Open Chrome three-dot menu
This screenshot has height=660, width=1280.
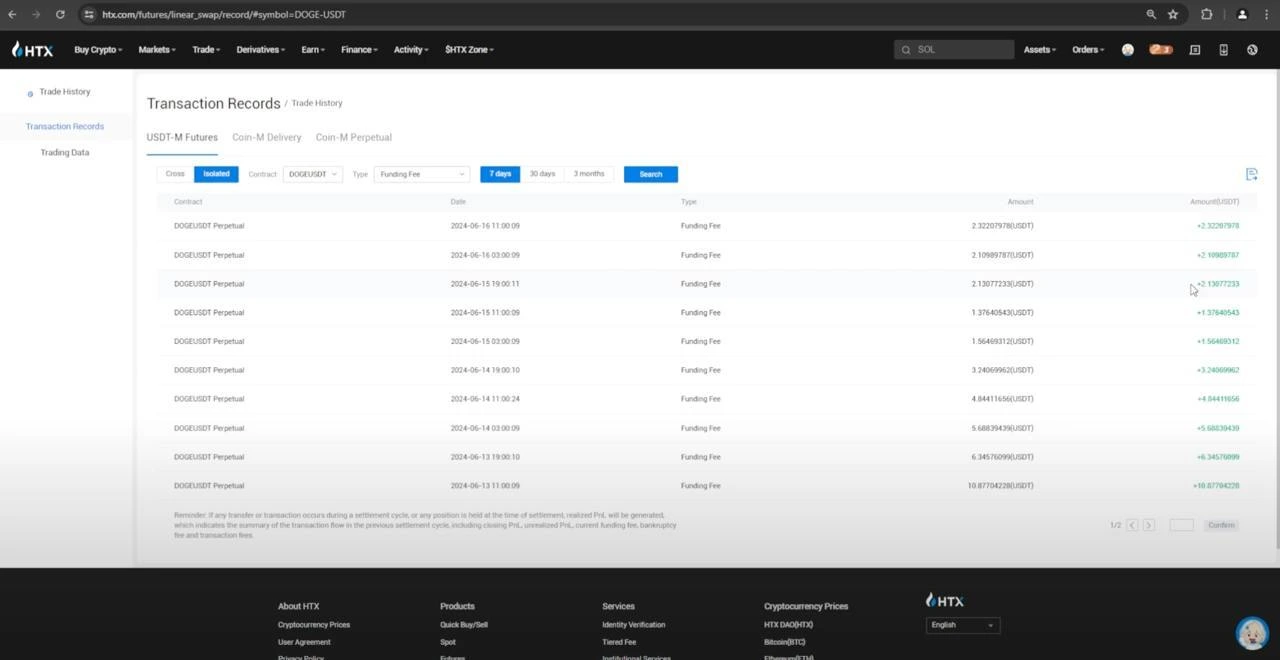(1266, 14)
